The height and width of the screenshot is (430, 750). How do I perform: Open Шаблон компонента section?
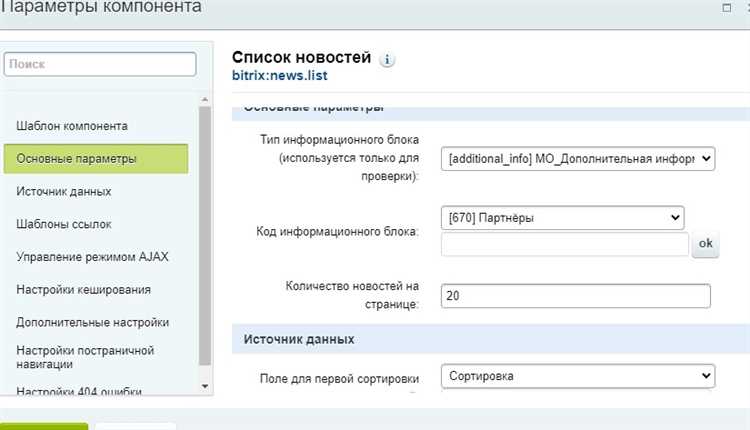72,126
